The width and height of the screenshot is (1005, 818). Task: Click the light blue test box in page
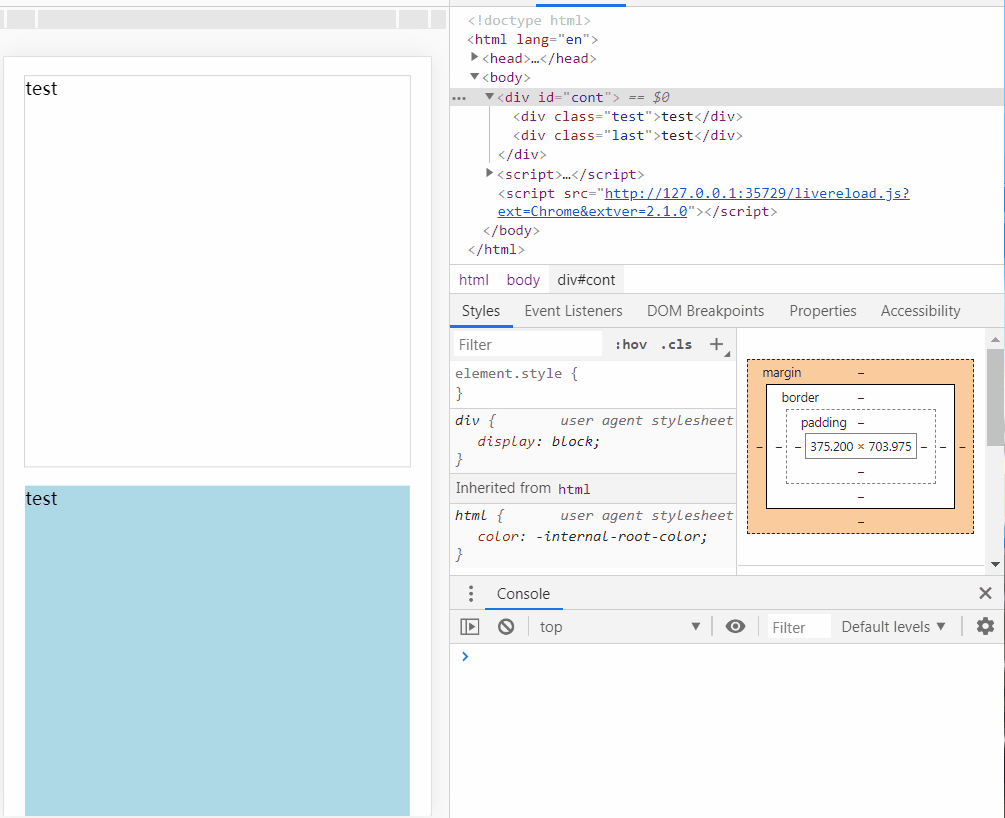217,650
